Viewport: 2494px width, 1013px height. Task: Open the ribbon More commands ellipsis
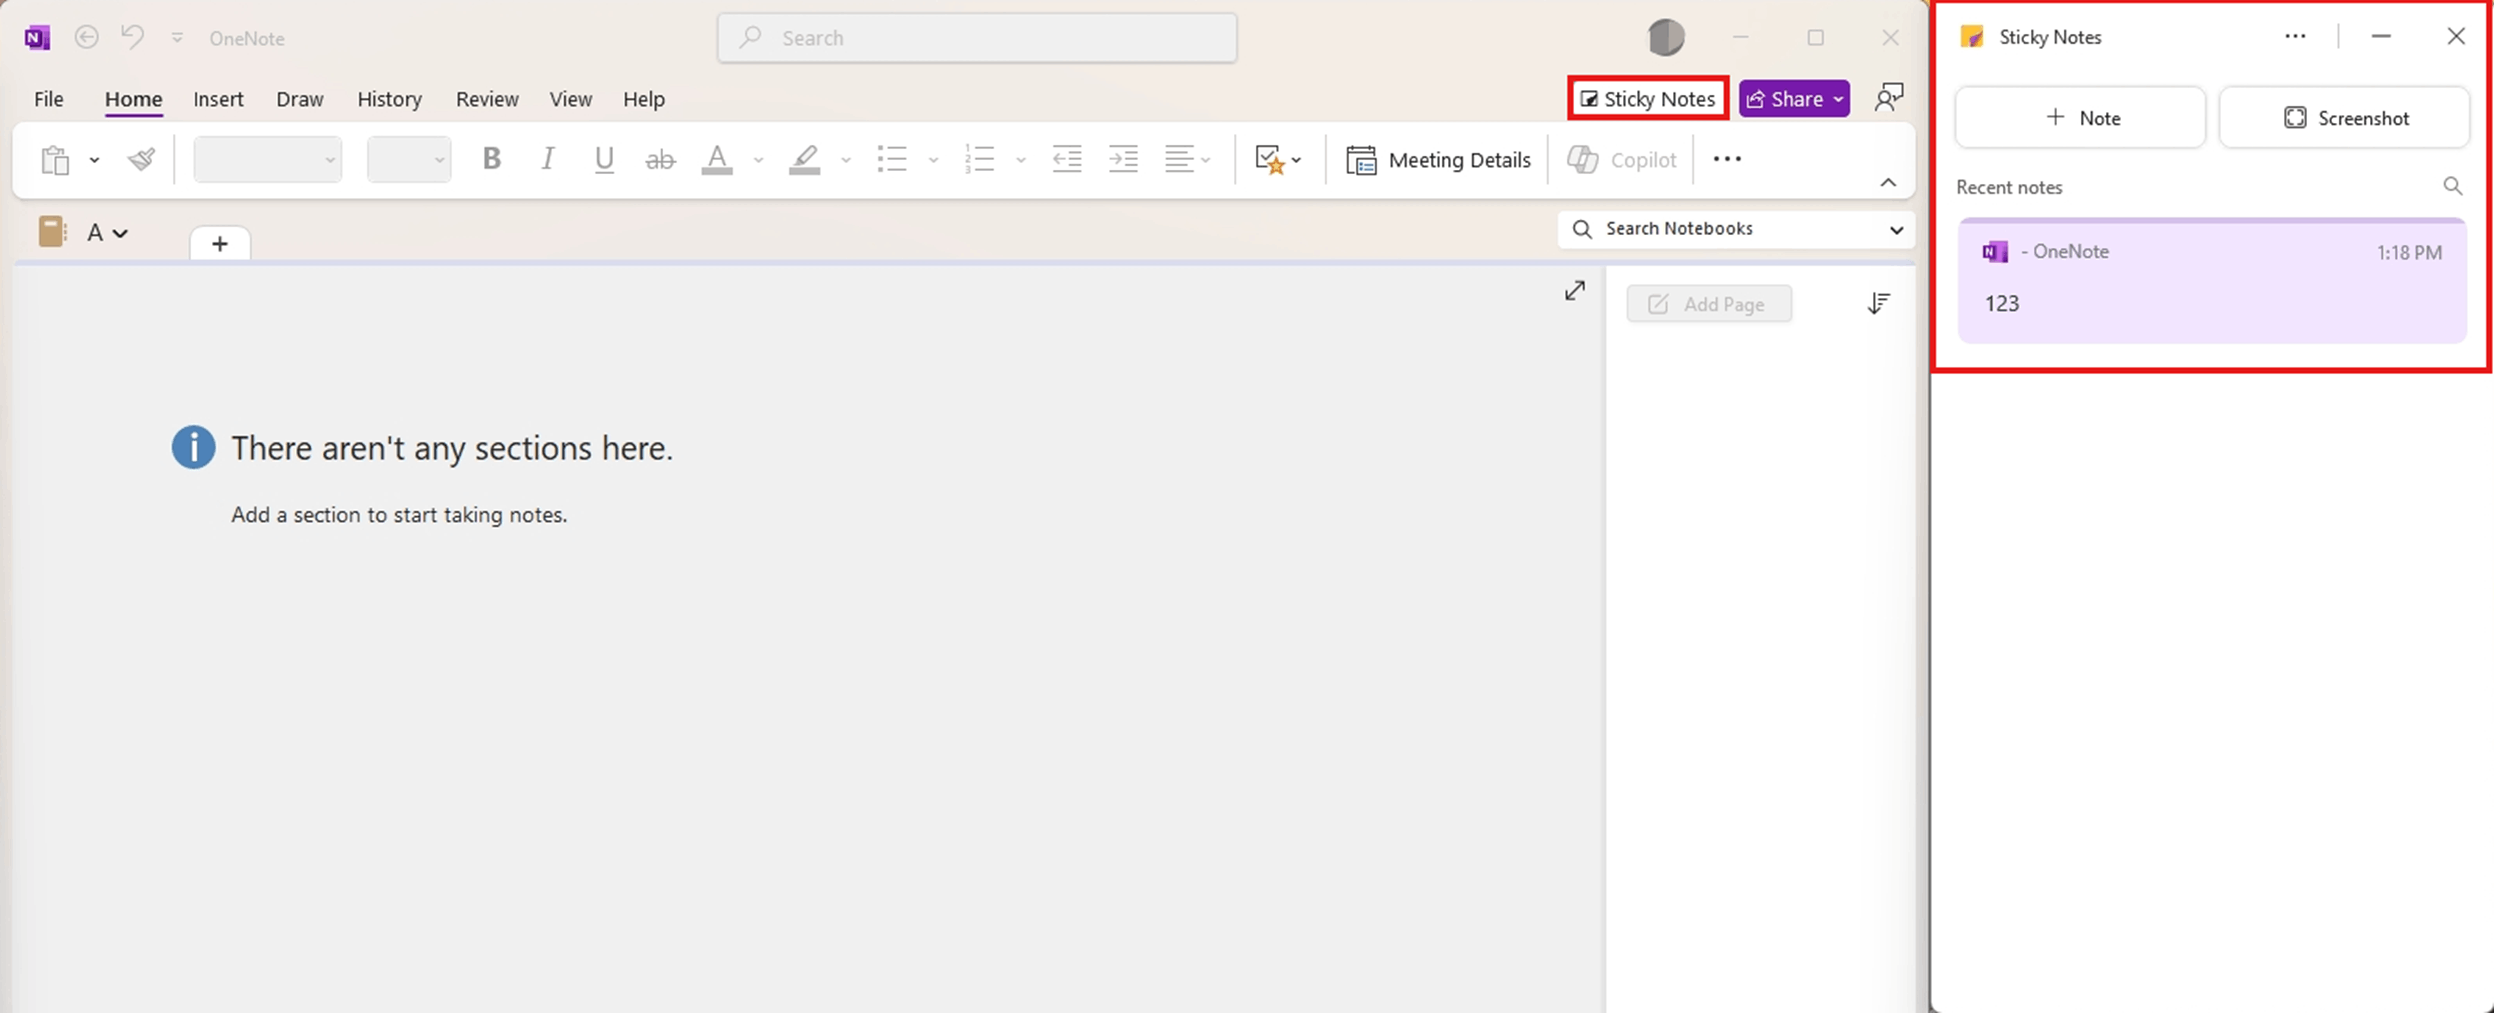pos(1727,159)
